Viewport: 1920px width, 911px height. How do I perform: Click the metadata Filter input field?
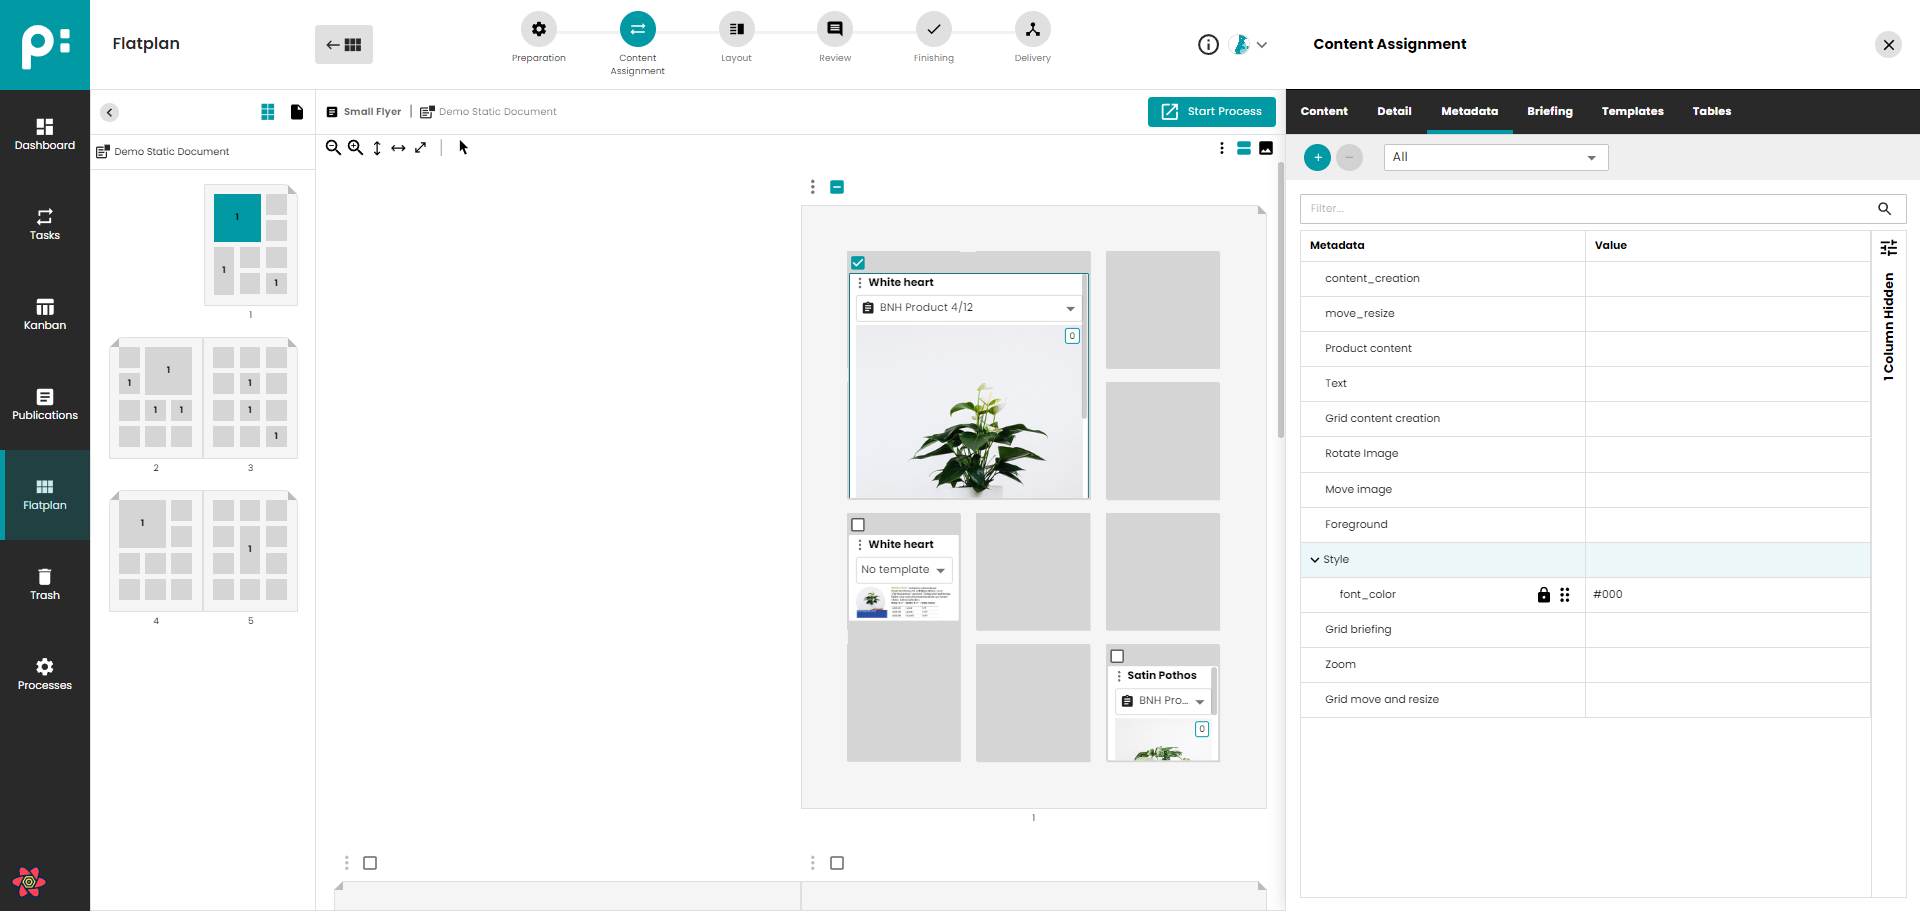[x=1590, y=209]
